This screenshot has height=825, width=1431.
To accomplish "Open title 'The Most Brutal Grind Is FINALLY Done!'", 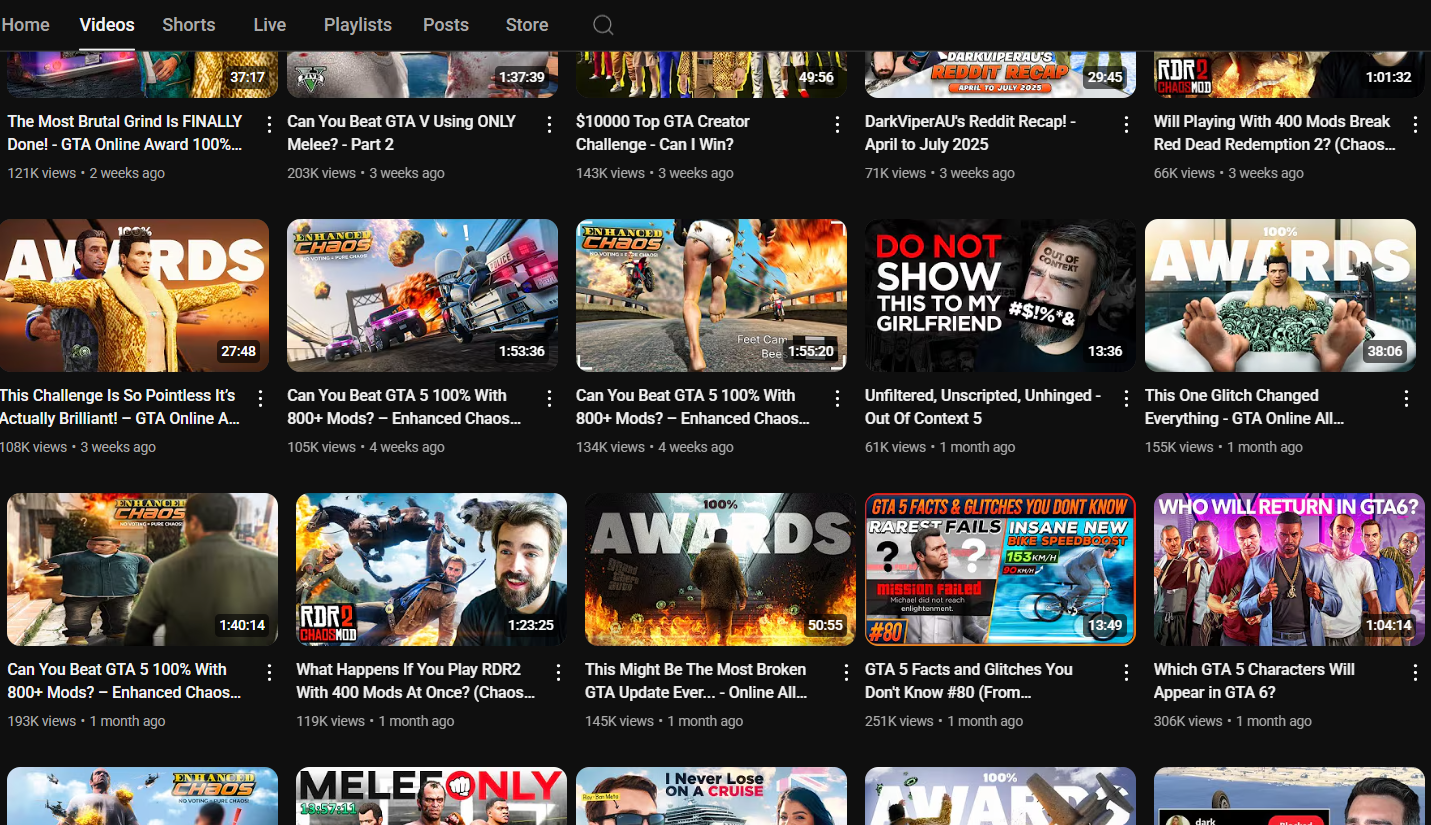I will pyautogui.click(x=125, y=133).
